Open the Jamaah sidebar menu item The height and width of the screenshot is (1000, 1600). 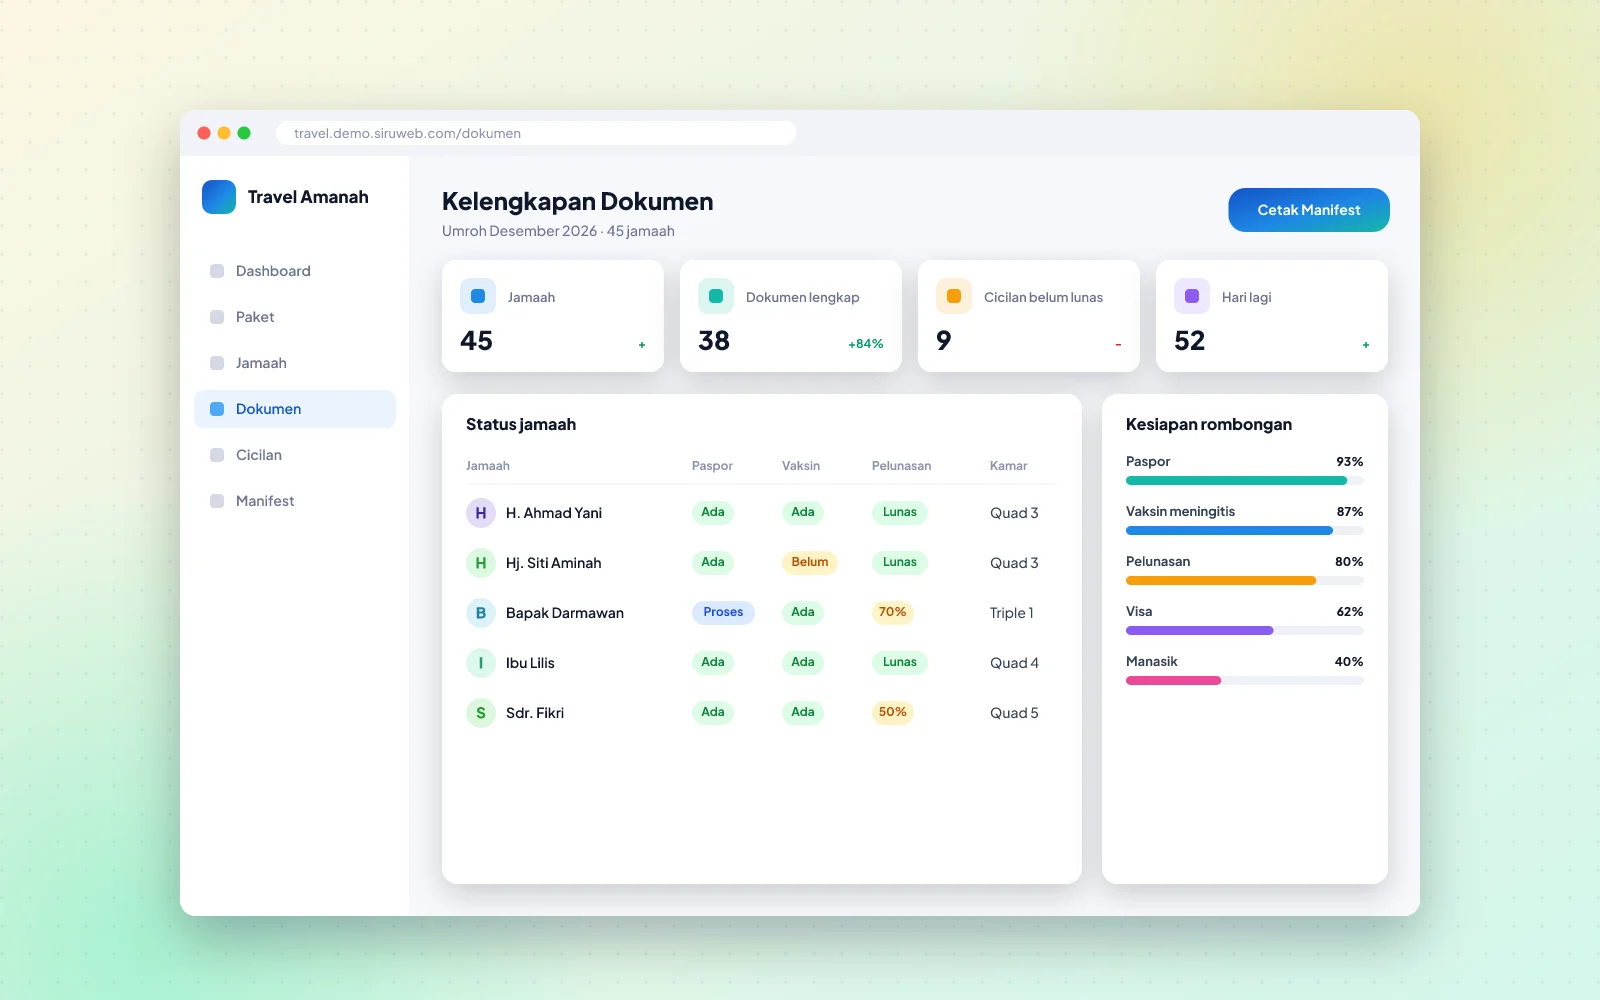[295, 363]
